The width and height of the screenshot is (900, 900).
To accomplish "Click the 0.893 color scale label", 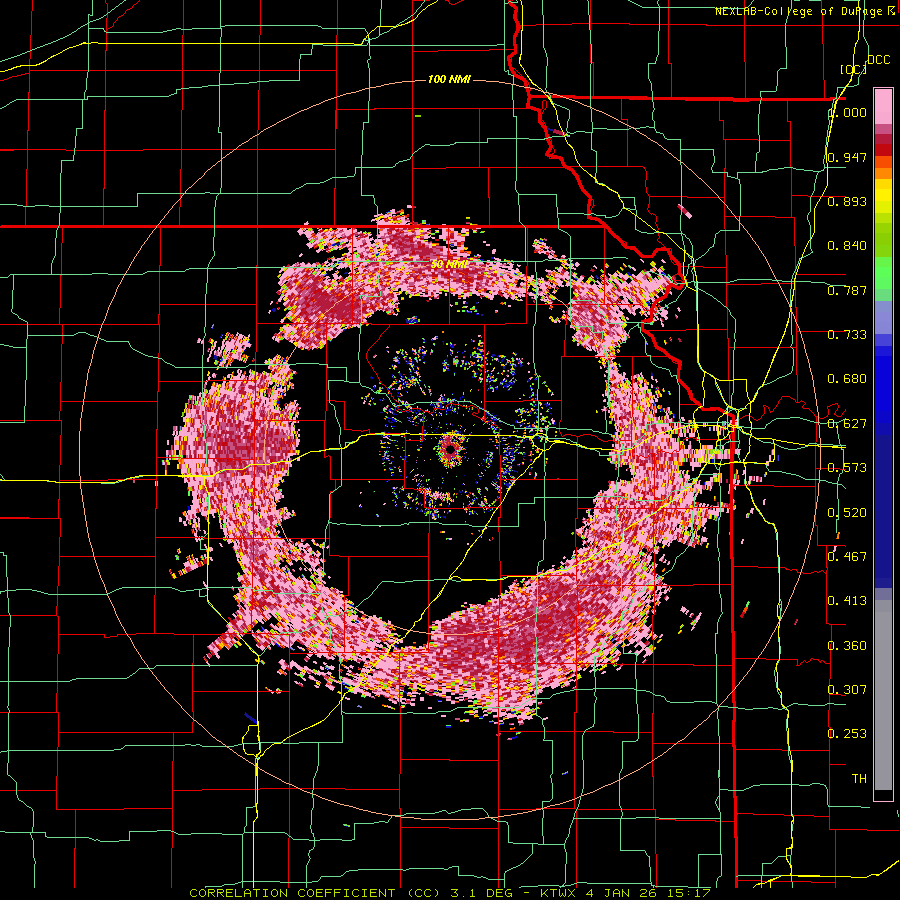I will 847,201.
